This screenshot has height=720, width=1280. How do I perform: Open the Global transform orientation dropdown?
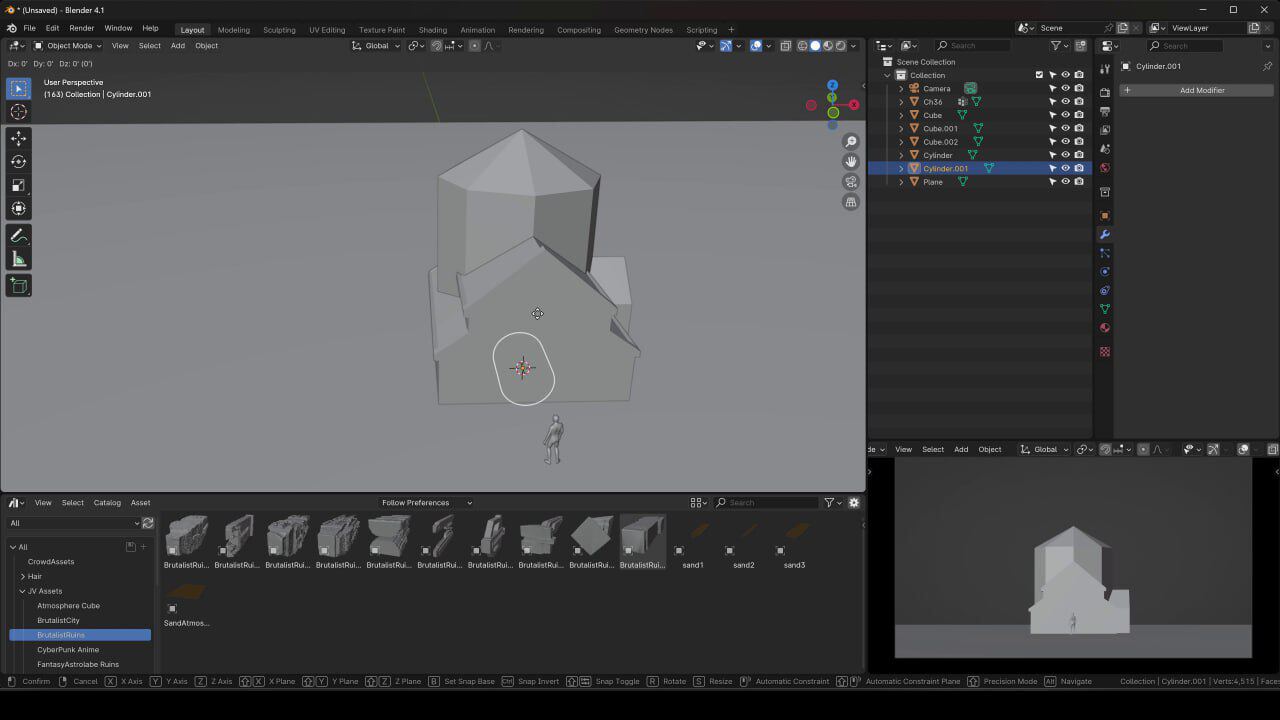click(x=375, y=45)
